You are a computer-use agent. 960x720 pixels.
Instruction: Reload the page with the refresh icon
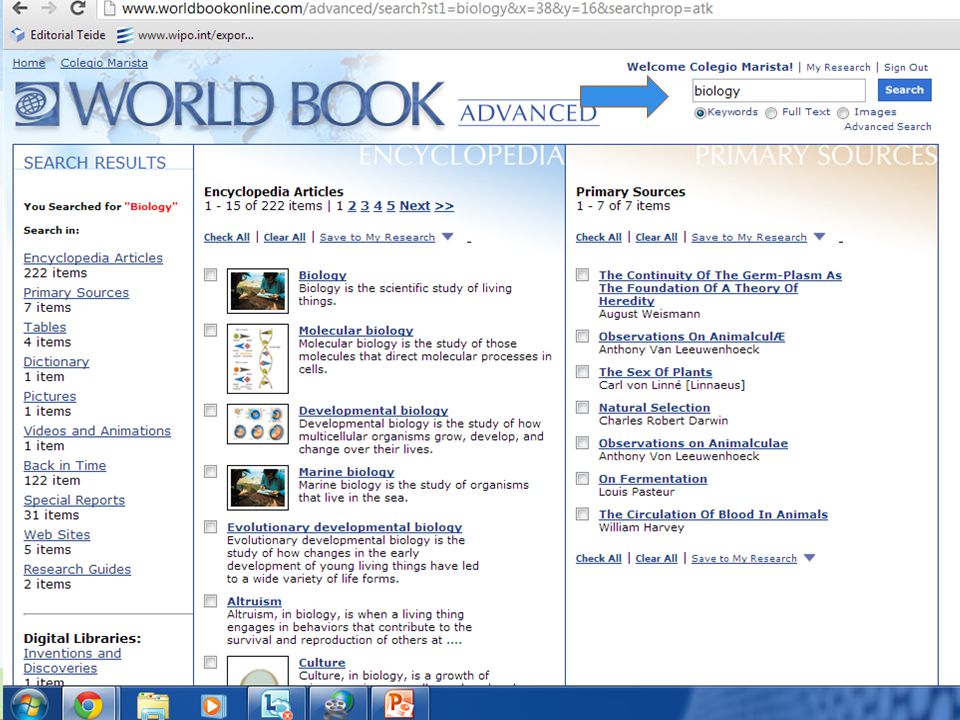pyautogui.click(x=77, y=8)
